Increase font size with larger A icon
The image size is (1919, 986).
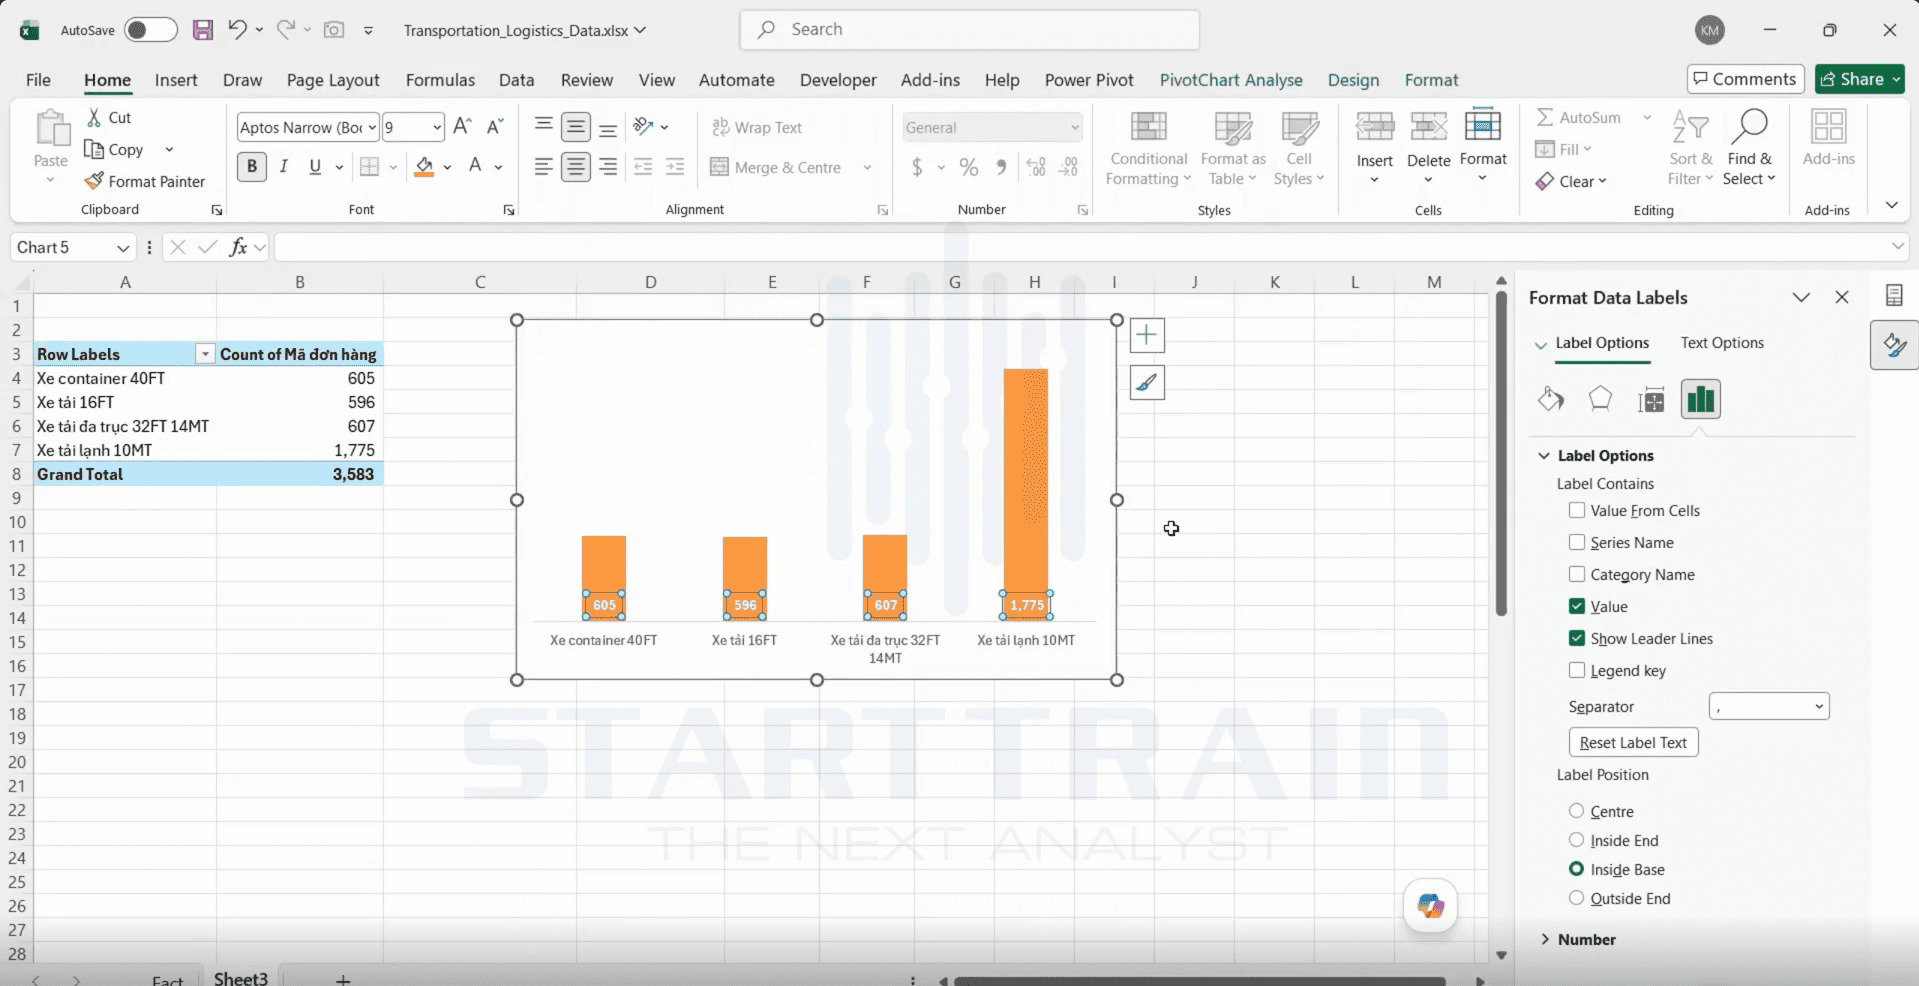(461, 127)
